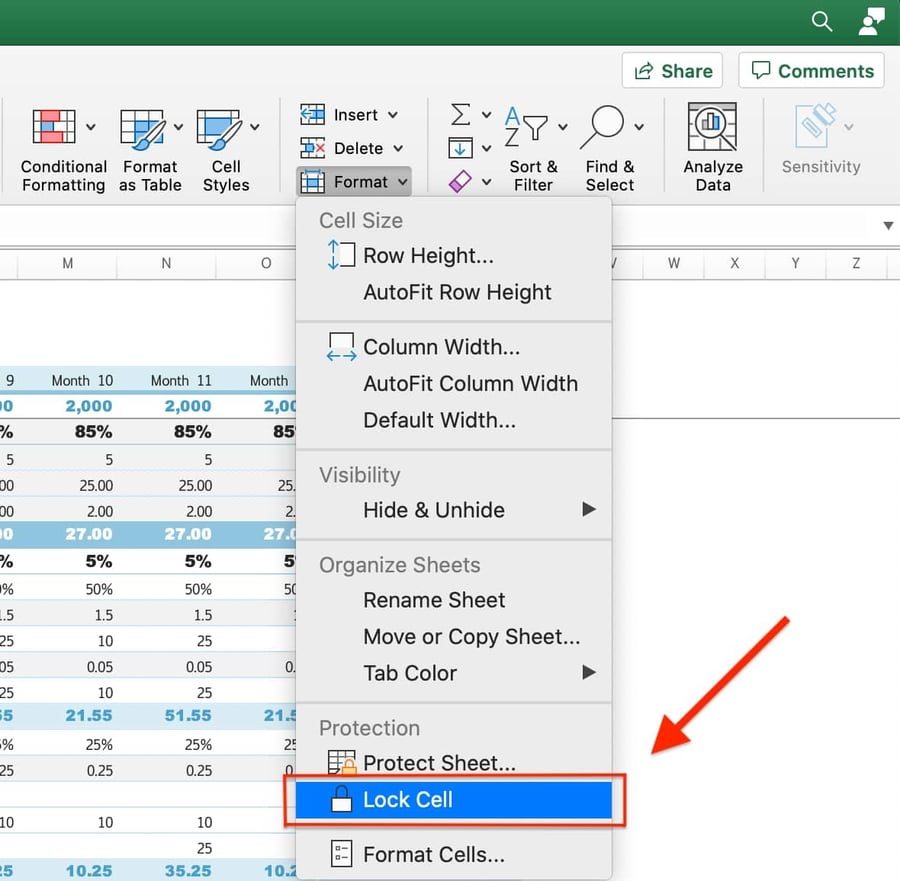900x881 pixels.
Task: Click the Cell Styles icon
Action: click(219, 129)
